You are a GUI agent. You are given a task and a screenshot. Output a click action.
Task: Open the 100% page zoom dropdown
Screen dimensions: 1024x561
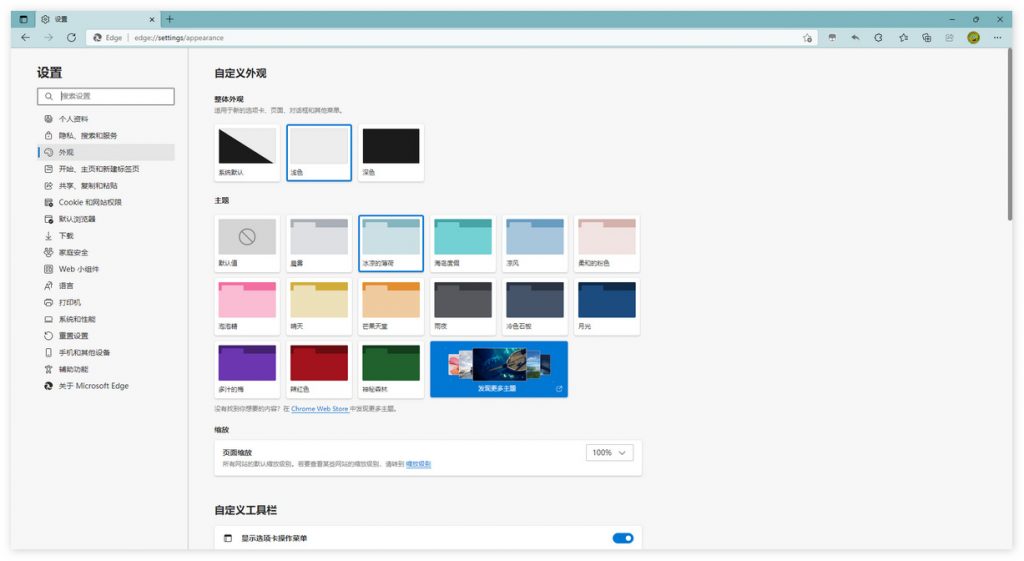pyautogui.click(x=609, y=453)
